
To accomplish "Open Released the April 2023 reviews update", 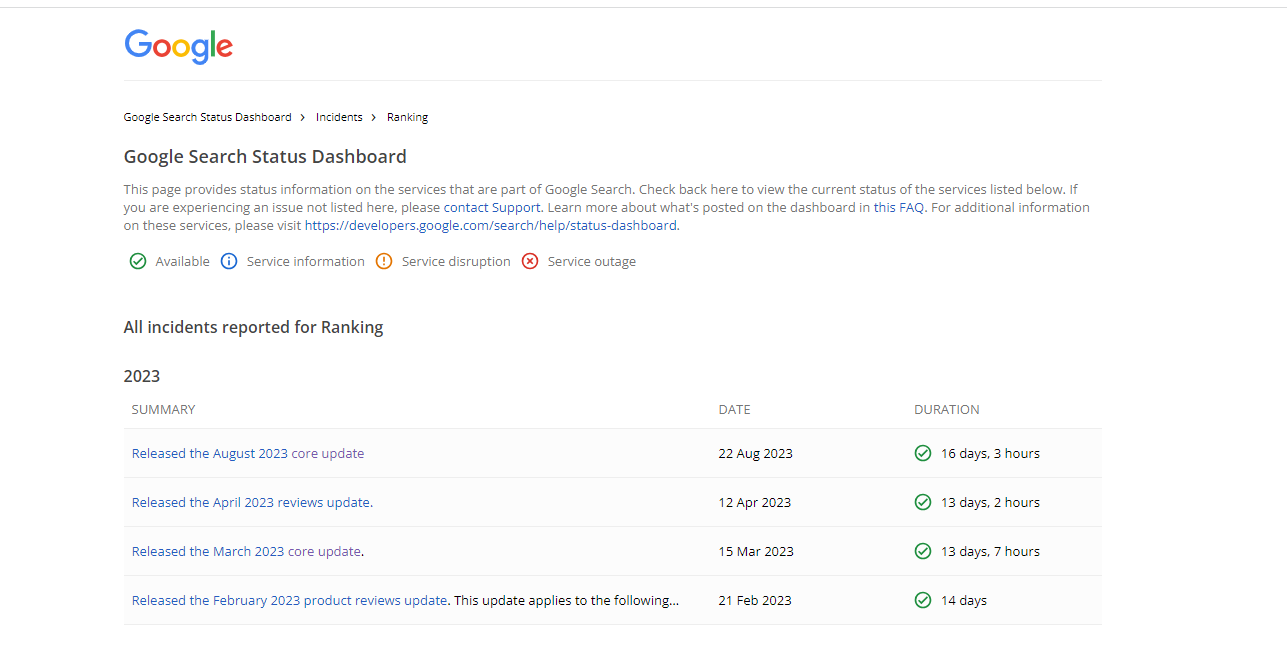I will coord(252,502).
